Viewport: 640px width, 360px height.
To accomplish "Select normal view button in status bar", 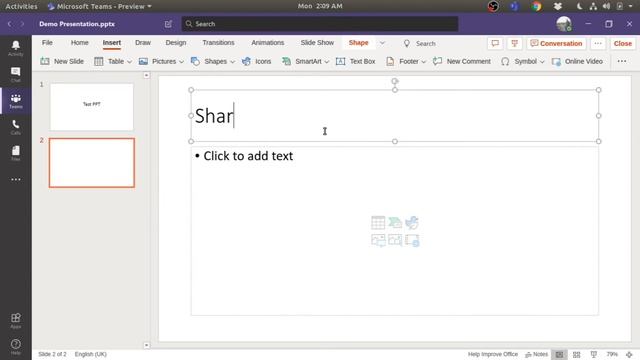I will coord(559,355).
